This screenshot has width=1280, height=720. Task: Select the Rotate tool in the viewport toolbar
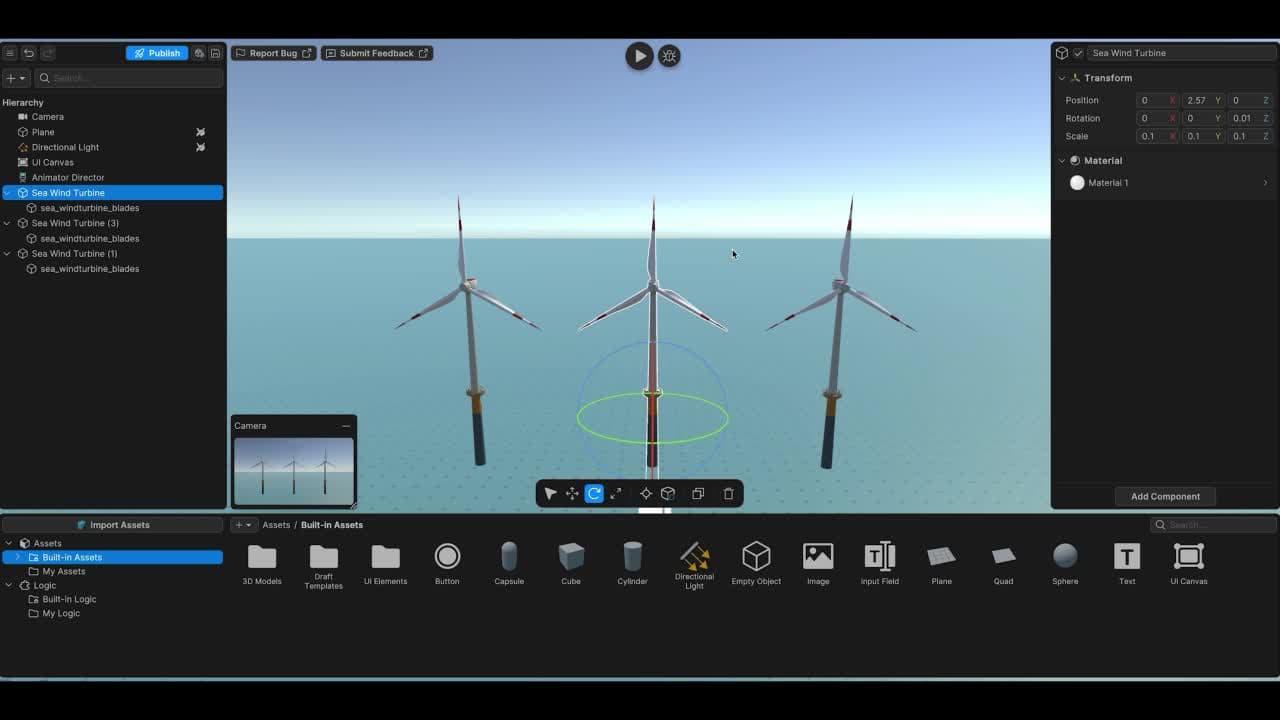[593, 493]
